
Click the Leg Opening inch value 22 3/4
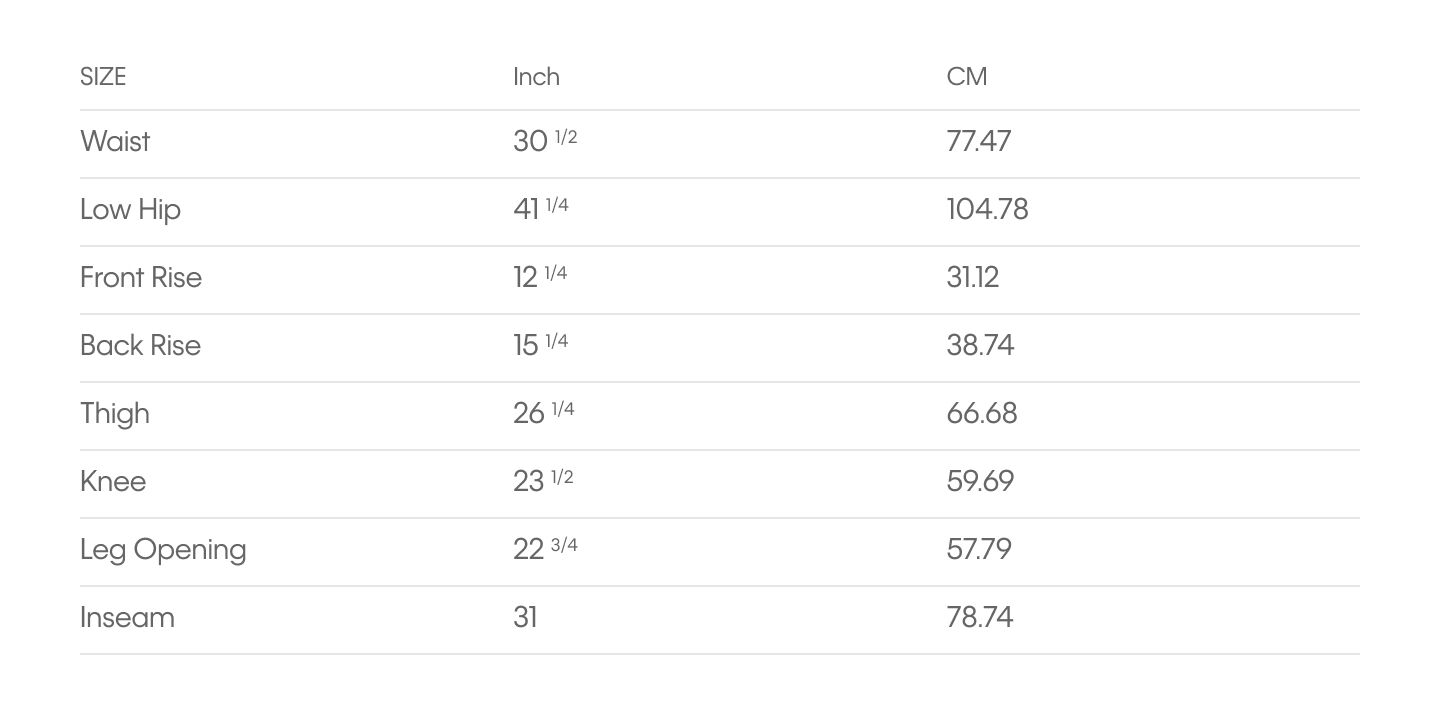coord(545,548)
